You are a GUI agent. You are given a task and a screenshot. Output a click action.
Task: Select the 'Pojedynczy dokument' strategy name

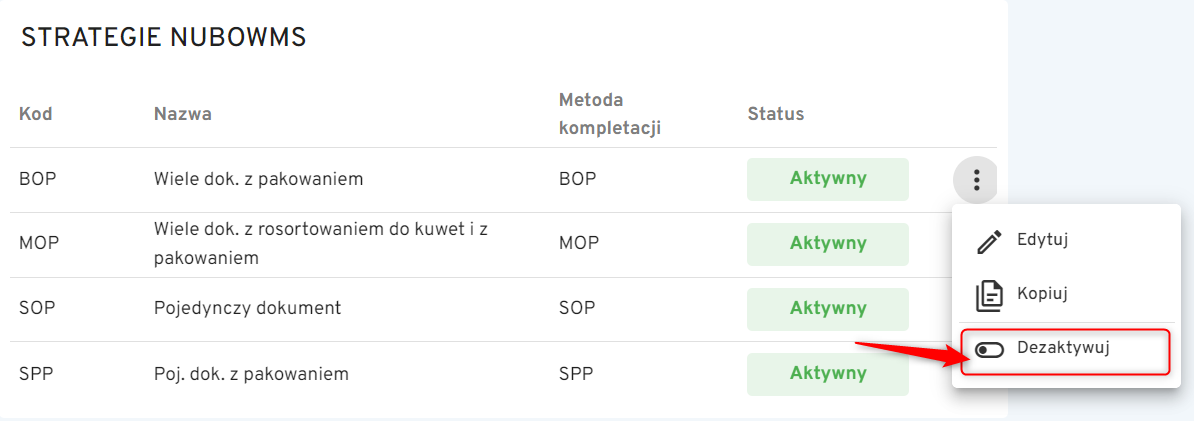(x=248, y=309)
